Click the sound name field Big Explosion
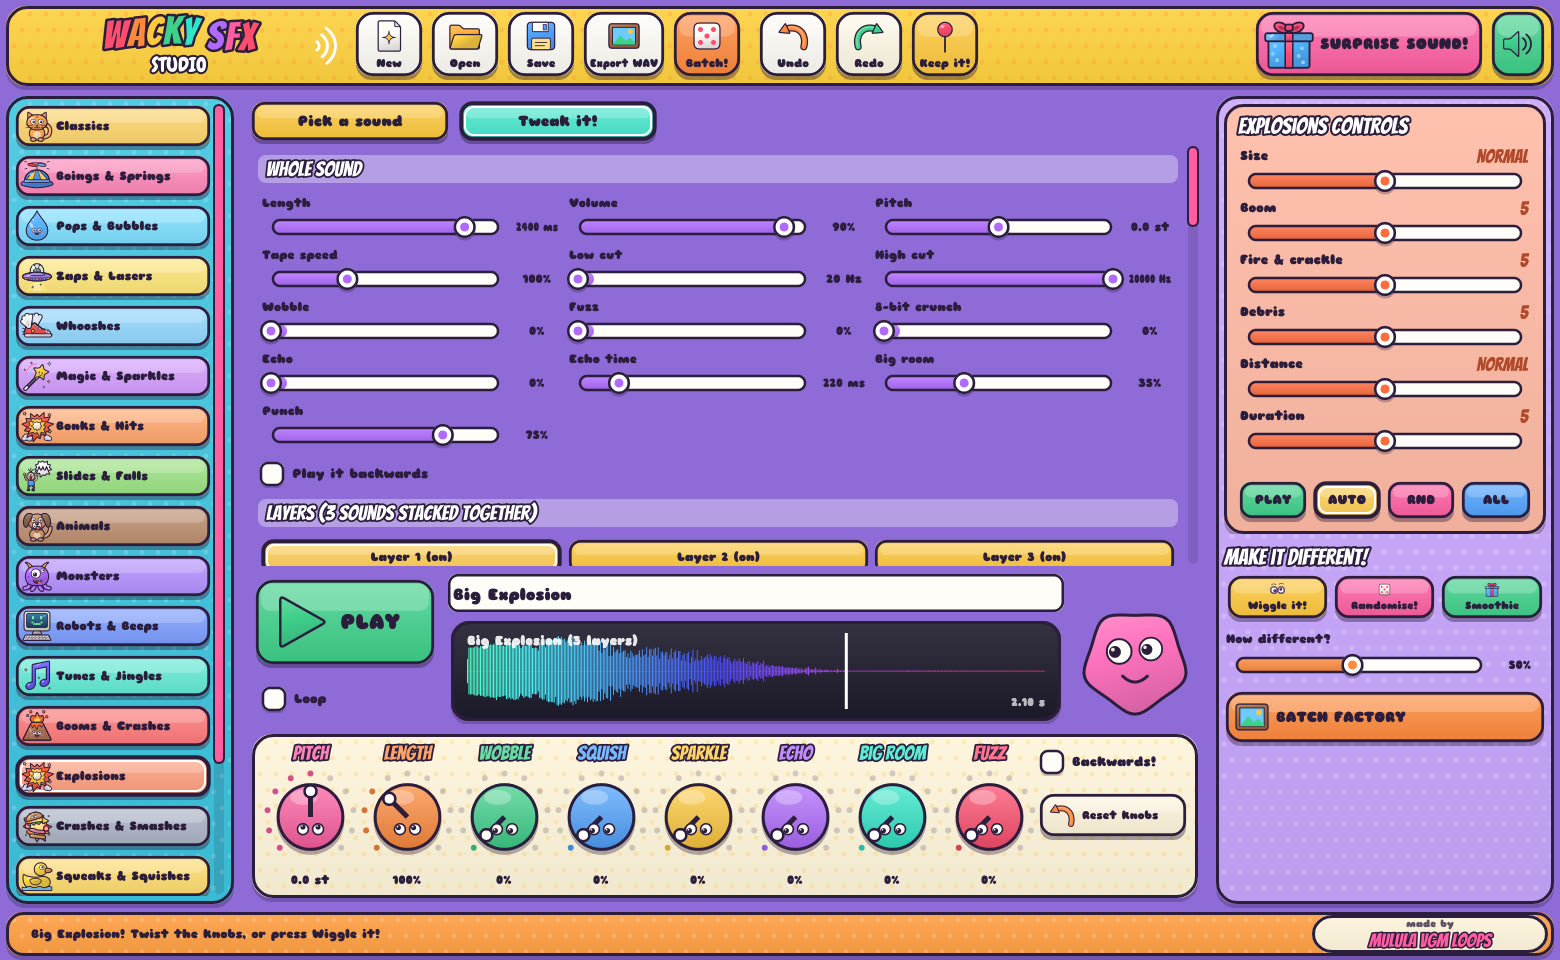 coord(756,594)
